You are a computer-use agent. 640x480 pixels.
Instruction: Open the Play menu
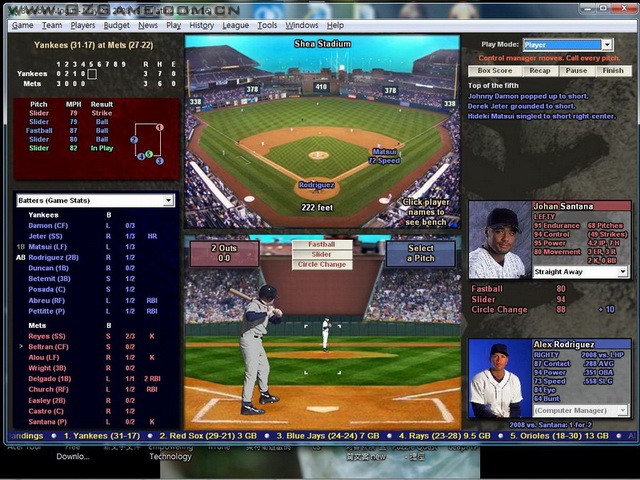(x=173, y=25)
